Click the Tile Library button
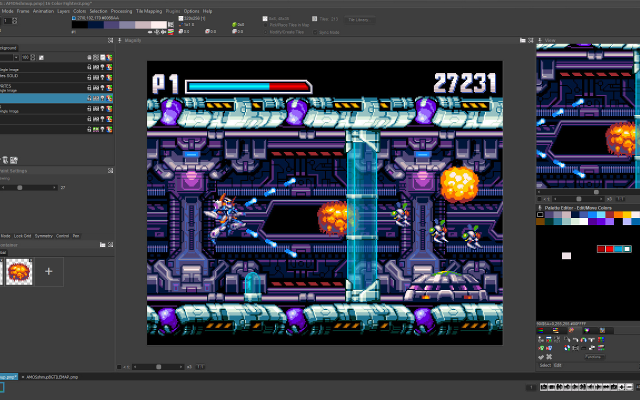The width and height of the screenshot is (640, 400). tap(360, 20)
